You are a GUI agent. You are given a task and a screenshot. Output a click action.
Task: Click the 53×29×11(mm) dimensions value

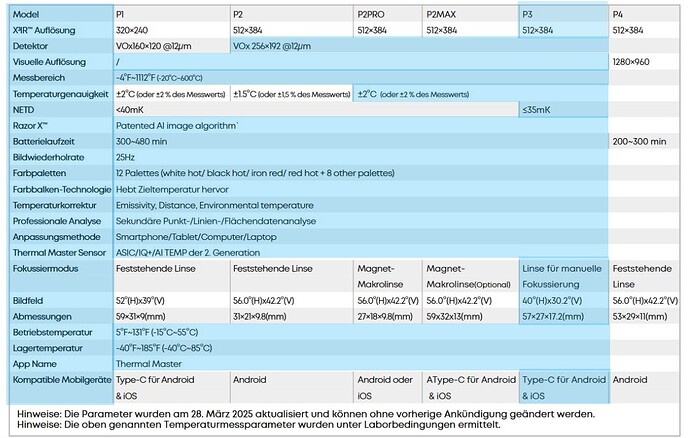click(x=639, y=317)
